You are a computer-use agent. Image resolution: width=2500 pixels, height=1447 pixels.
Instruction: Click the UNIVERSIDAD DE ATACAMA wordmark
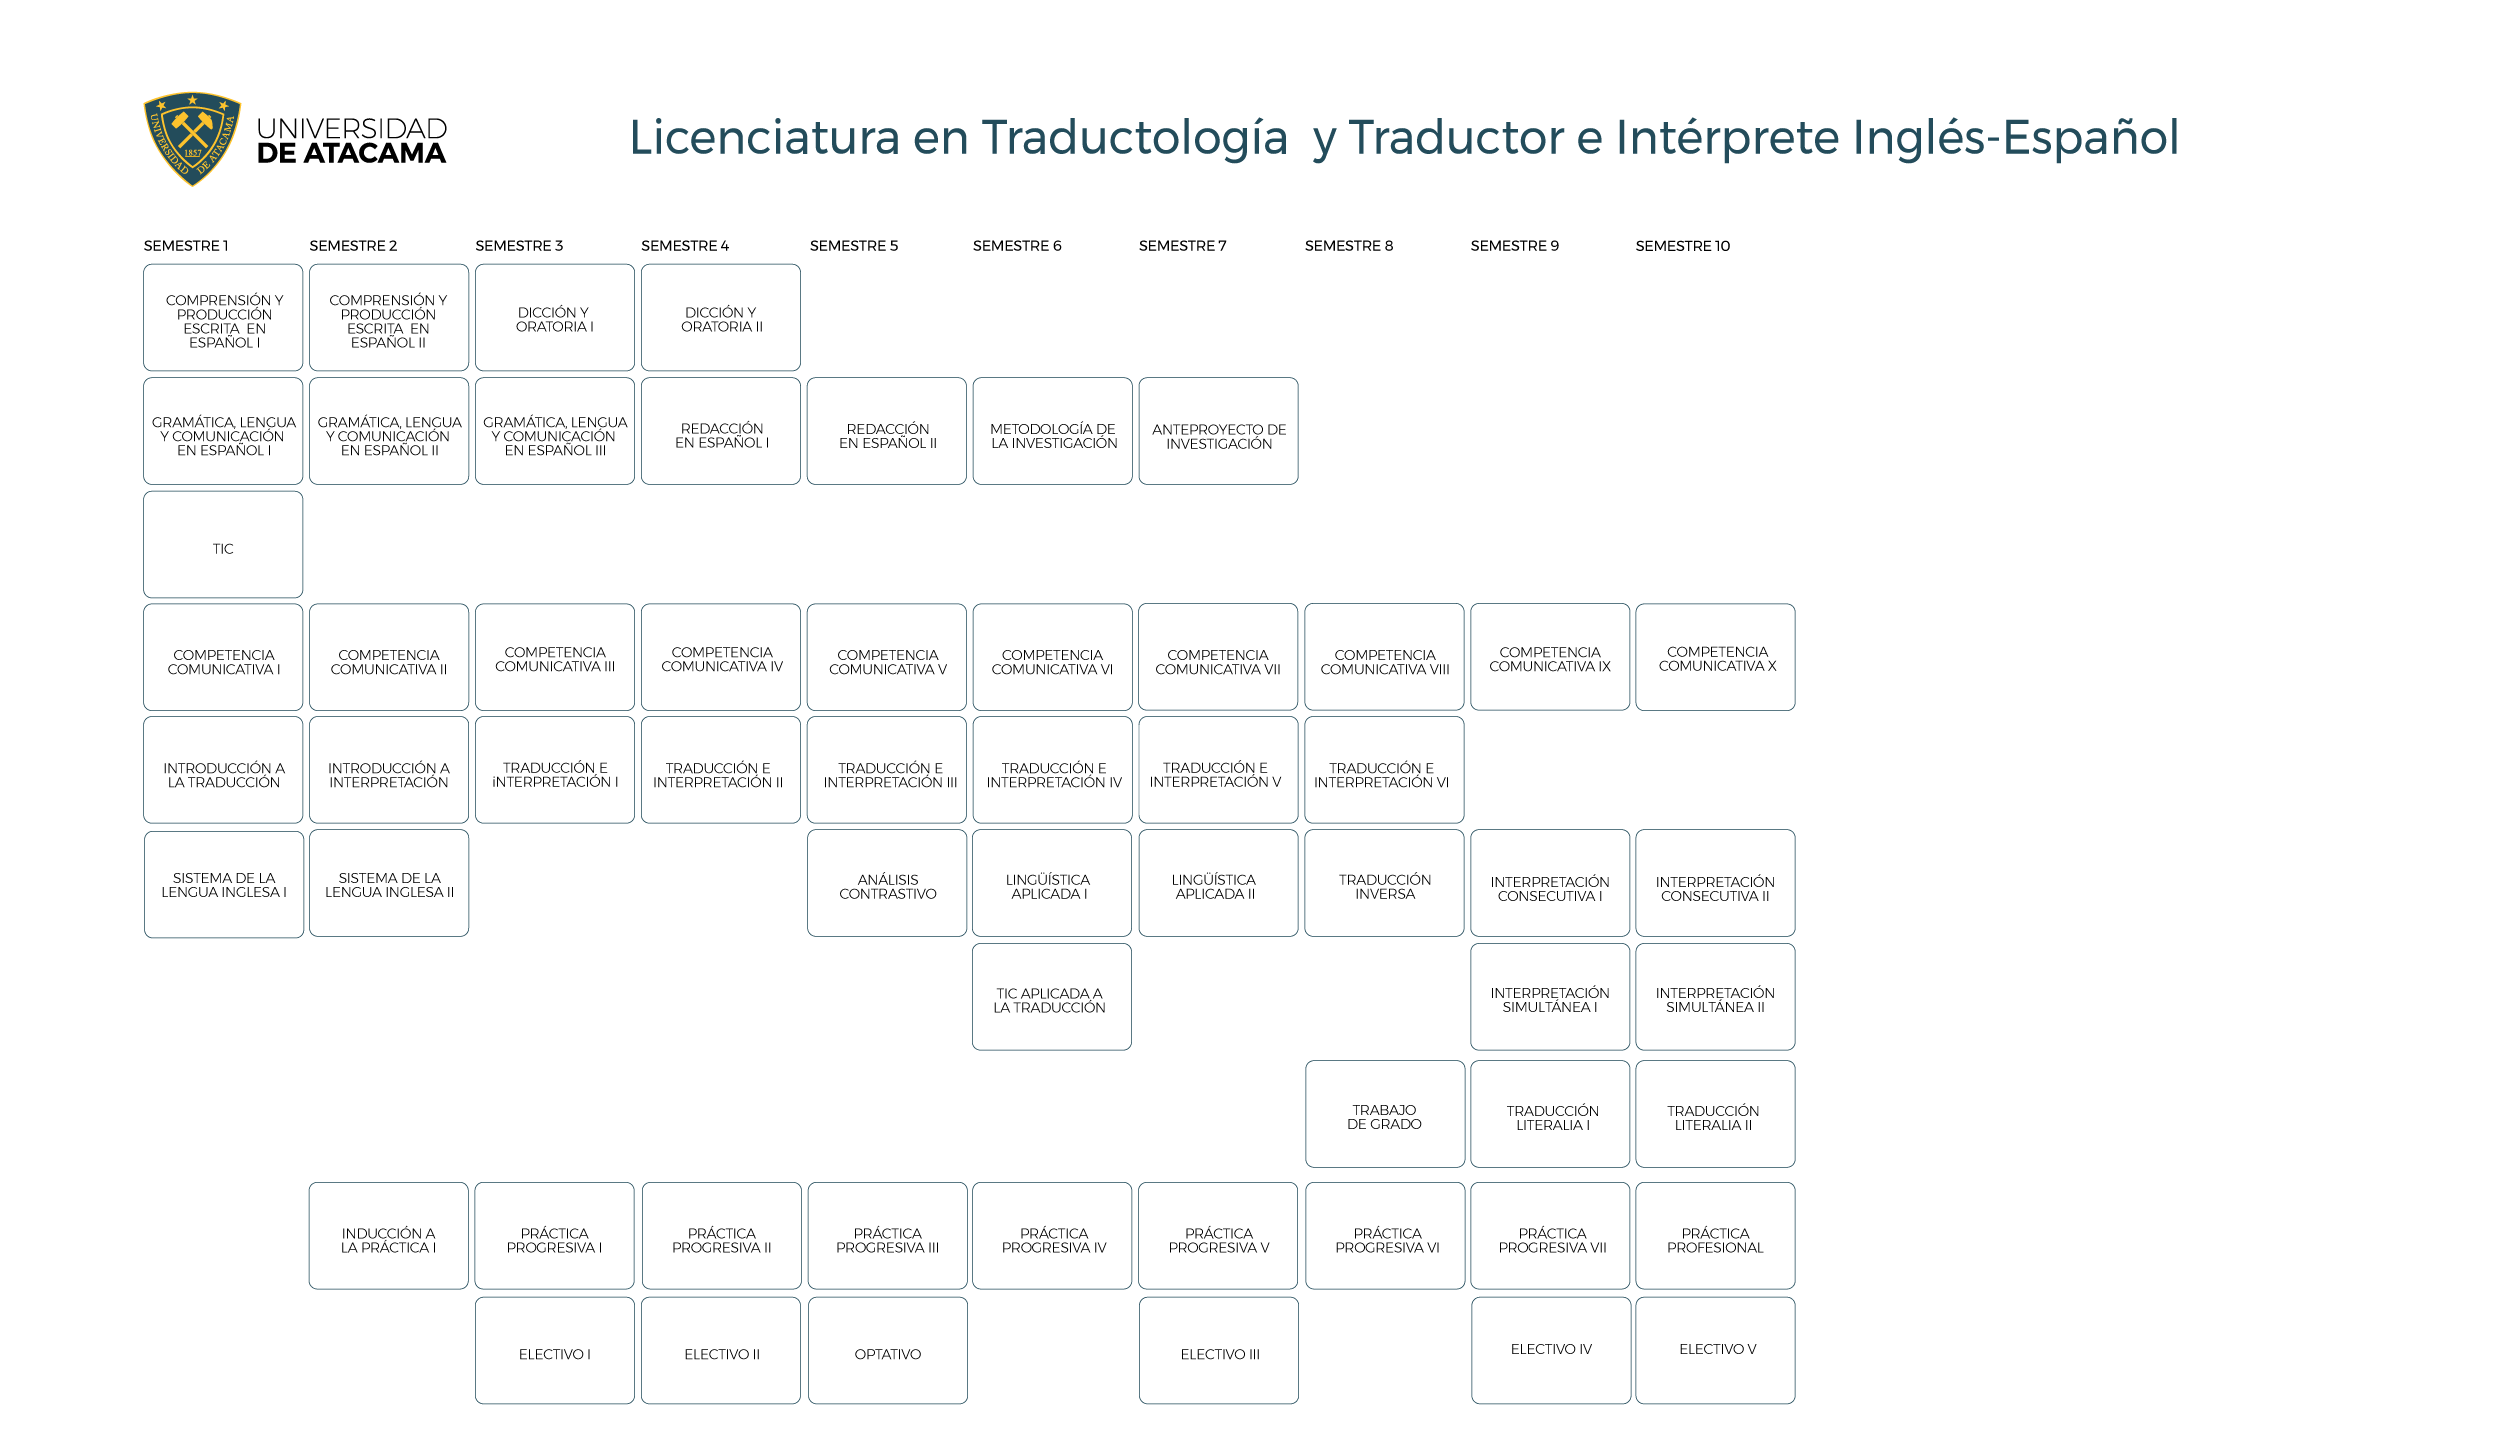pos(351,141)
